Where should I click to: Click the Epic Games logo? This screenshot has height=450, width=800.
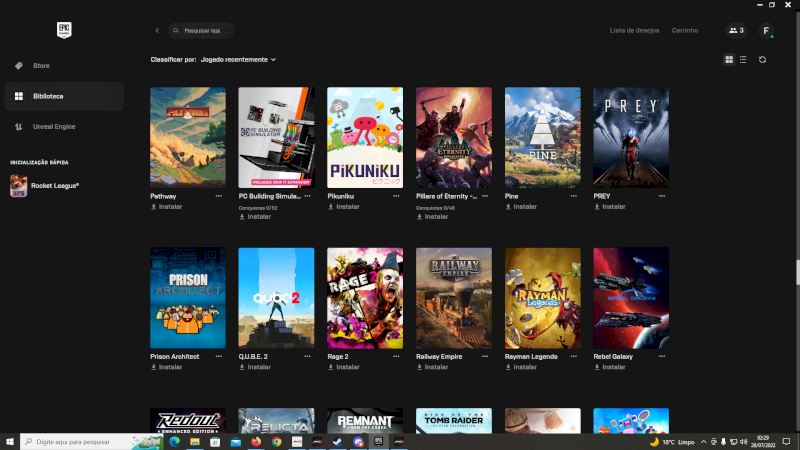point(64,30)
